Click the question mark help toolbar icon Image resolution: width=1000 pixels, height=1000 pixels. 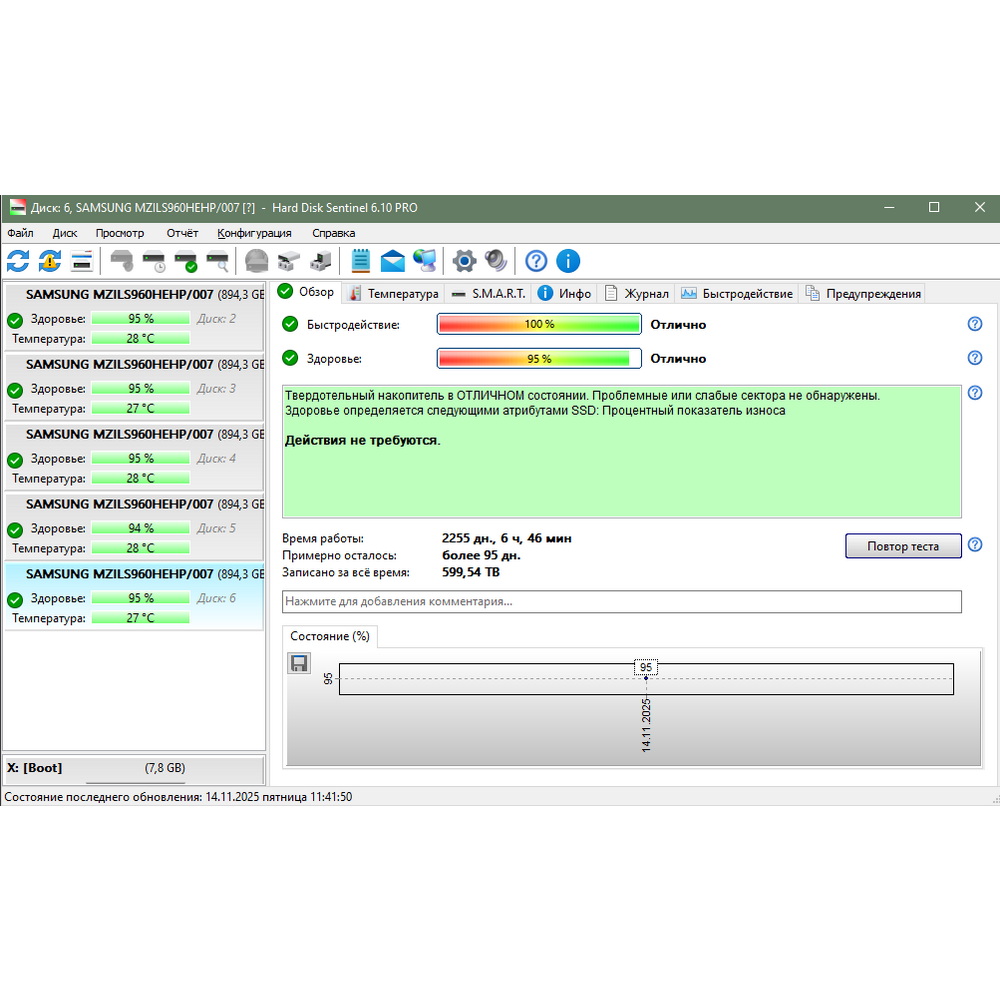537,262
